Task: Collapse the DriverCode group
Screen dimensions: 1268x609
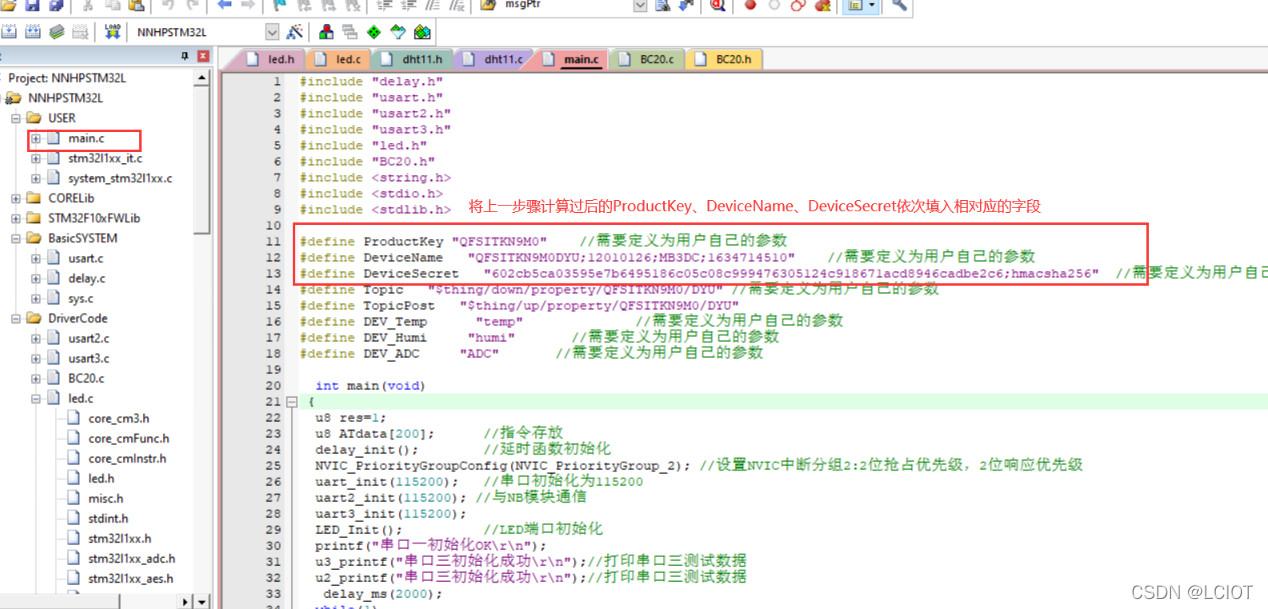Action: [x=16, y=318]
